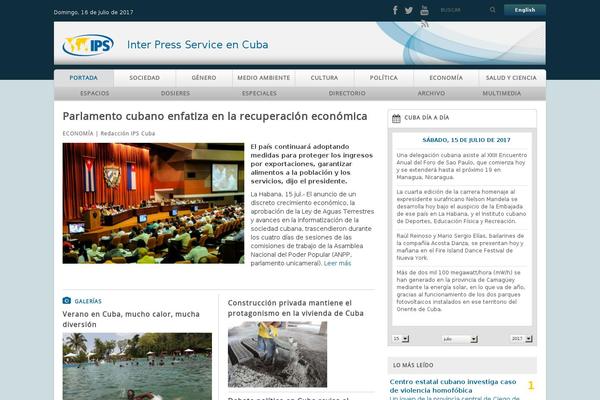The width and height of the screenshot is (600, 400).
Task: Open Multimedia in the secondary menu
Action: (x=502, y=93)
